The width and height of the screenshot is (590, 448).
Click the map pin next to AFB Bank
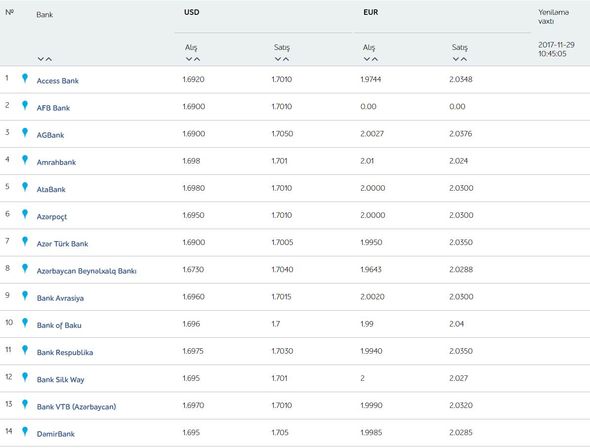coord(25,105)
